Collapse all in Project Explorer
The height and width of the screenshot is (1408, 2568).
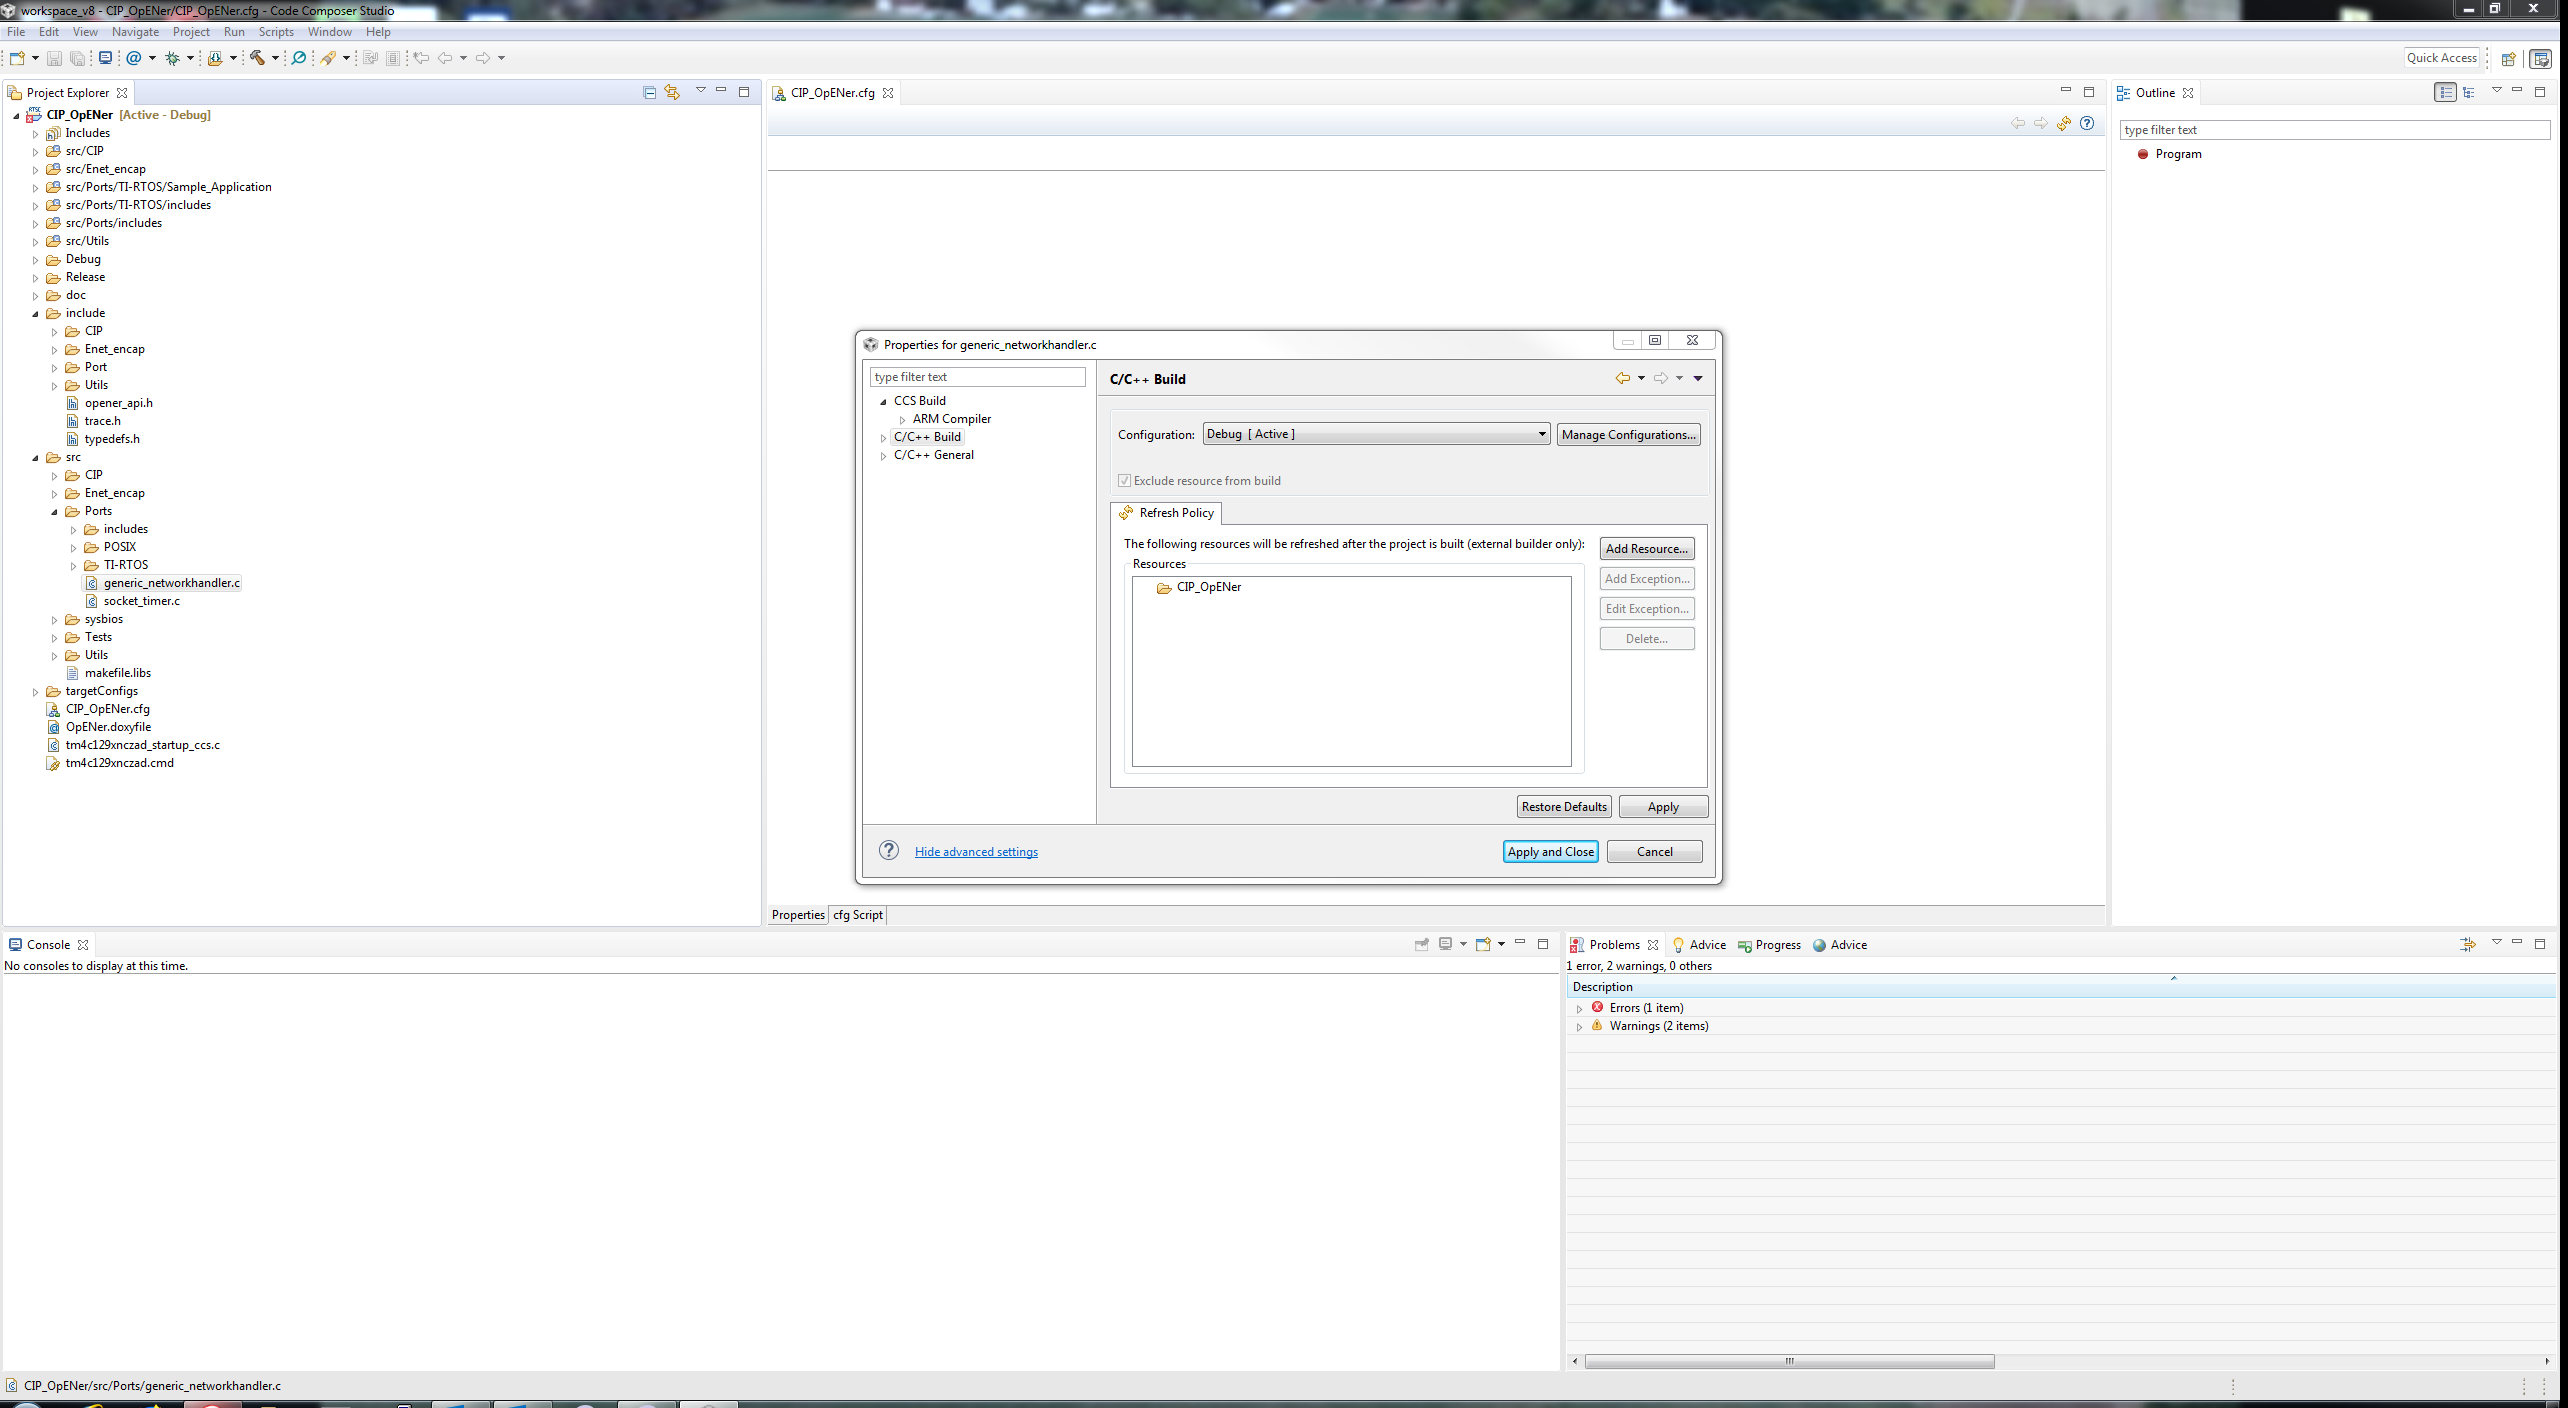pos(649,92)
